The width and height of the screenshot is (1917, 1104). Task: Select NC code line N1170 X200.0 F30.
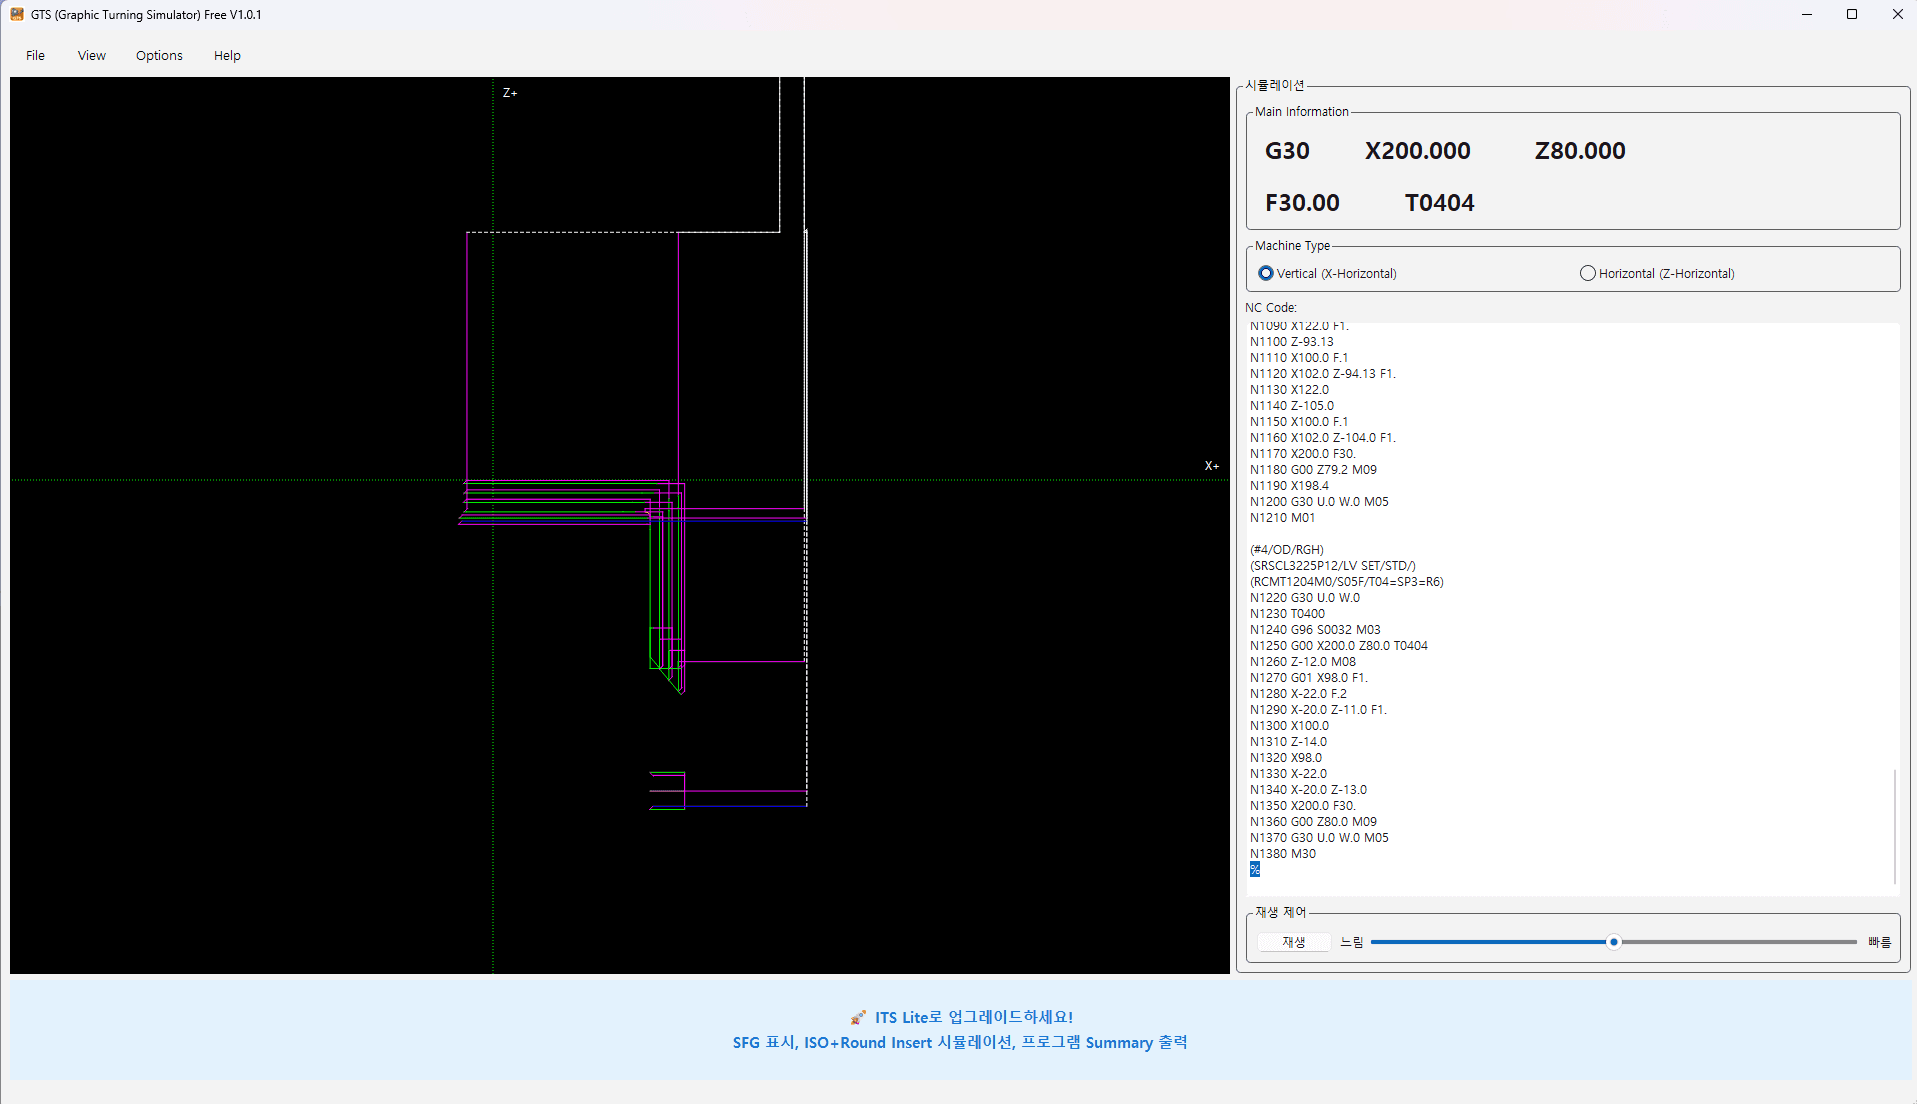point(1302,453)
